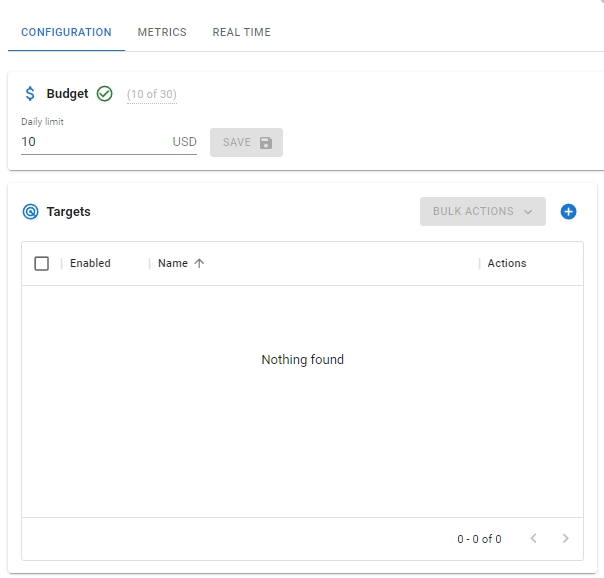This screenshot has height=578, width=604.
Task: Select the Configuration tab
Action: point(66,32)
